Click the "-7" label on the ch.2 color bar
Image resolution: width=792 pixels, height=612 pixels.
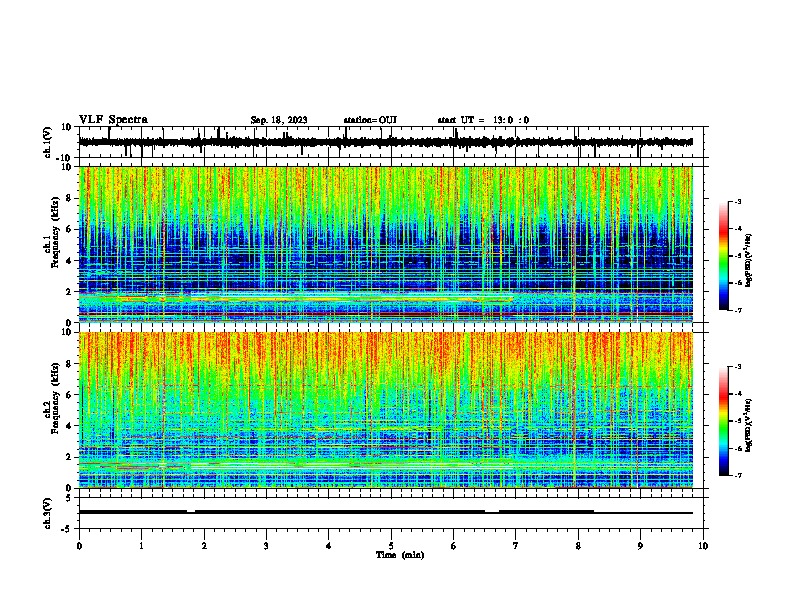click(x=737, y=475)
